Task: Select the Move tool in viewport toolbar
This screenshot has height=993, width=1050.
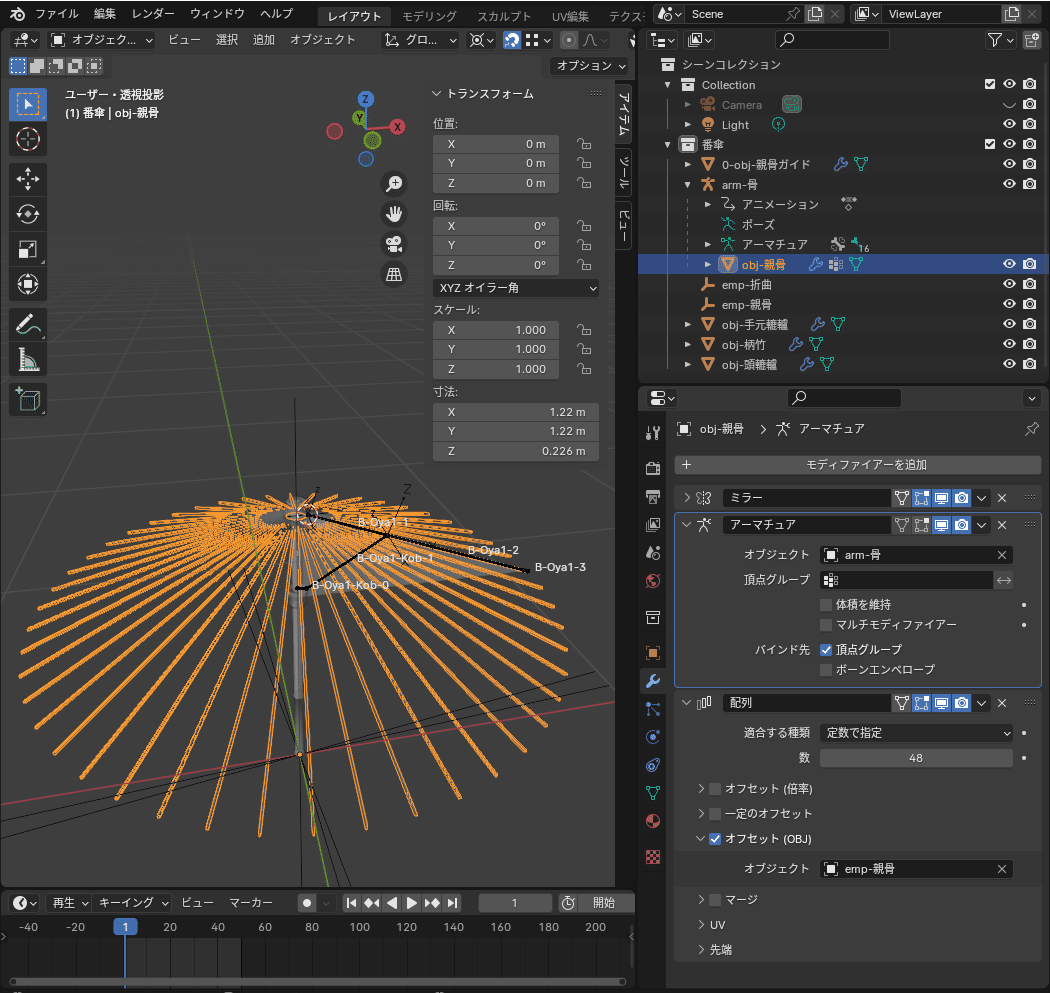Action: pyautogui.click(x=28, y=179)
